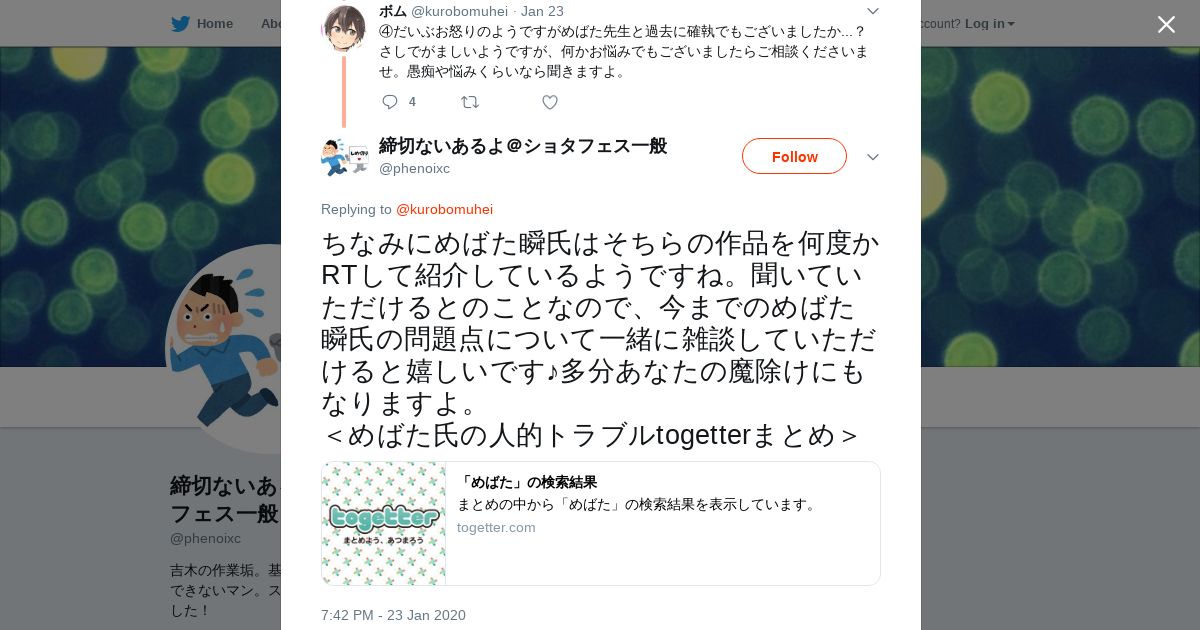Click the phenoixc running-man avatar in tweet
Image resolution: width=1200 pixels, height=630 pixels.
(x=345, y=157)
